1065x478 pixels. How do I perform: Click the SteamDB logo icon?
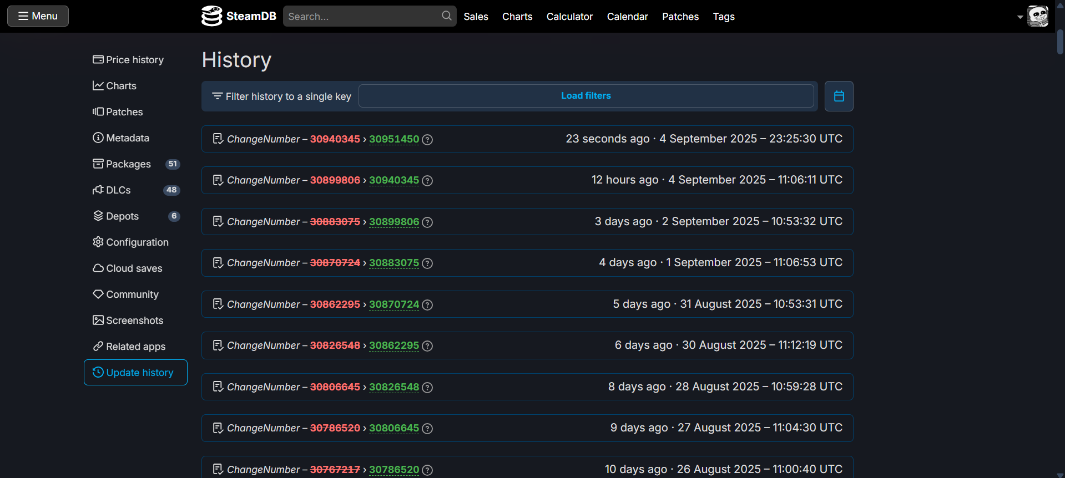211,16
